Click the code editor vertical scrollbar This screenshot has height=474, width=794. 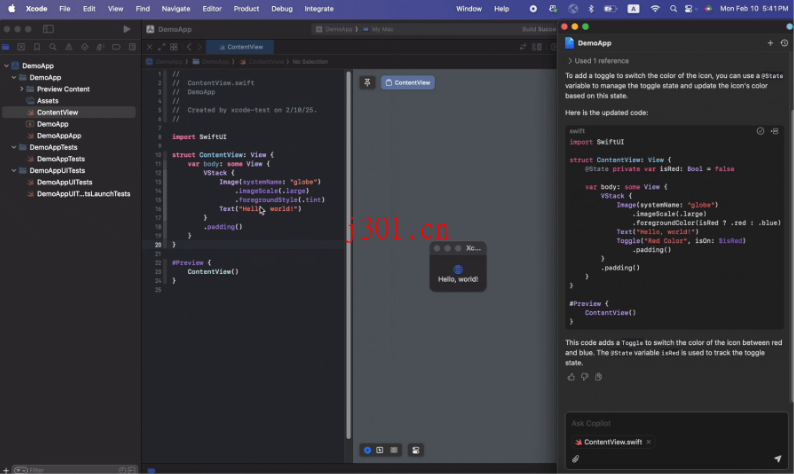pyautogui.click(x=348, y=256)
